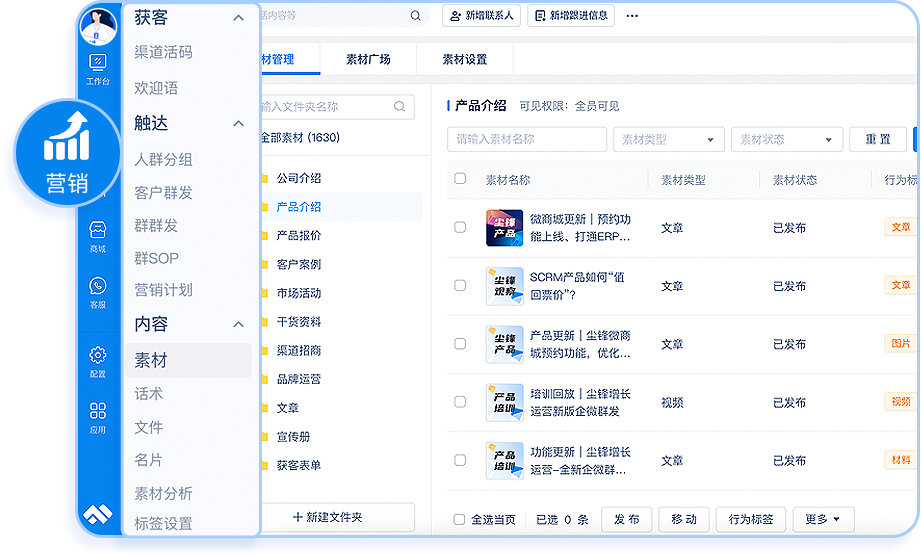
Task: Open thumbnail of 培训回放 video
Action: pos(505,402)
